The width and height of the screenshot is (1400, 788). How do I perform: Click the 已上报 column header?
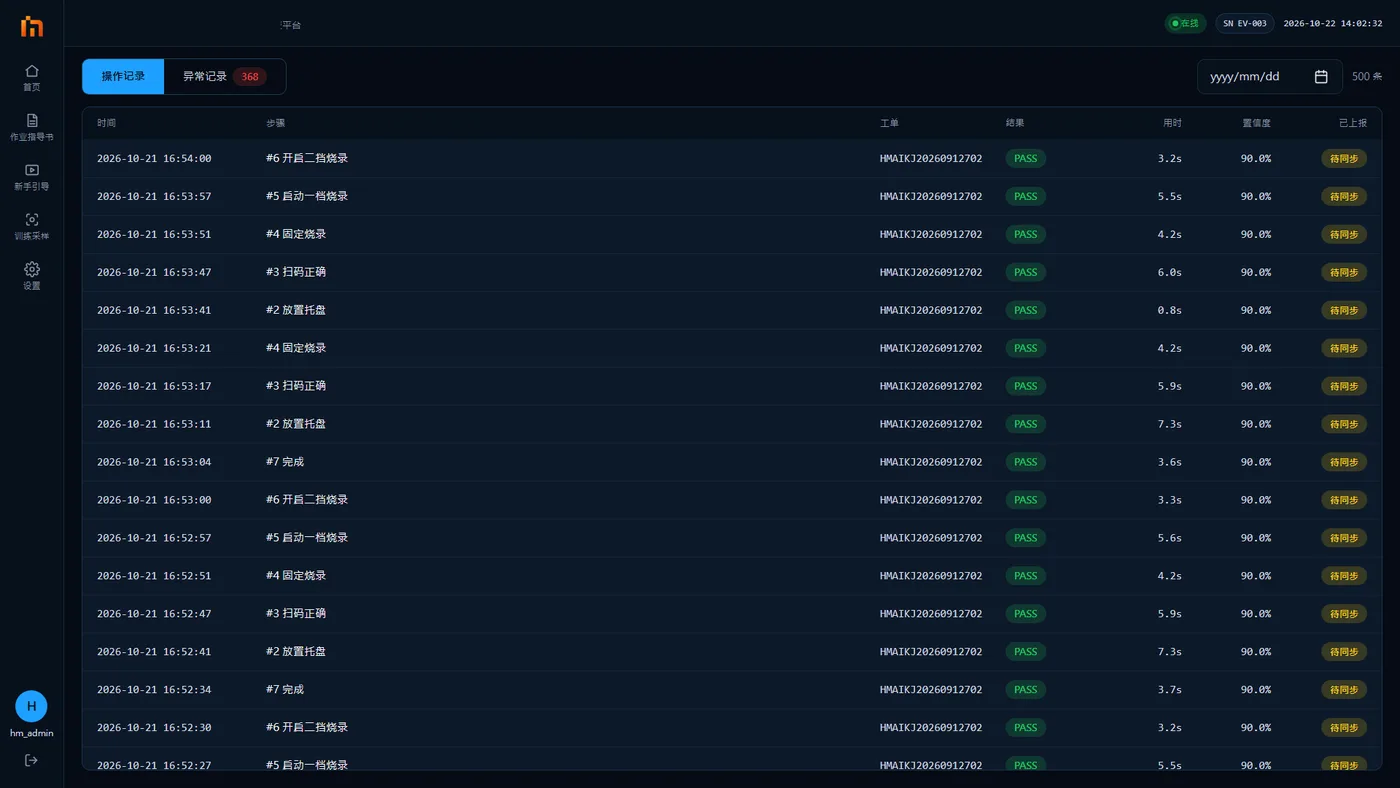[1353, 123]
